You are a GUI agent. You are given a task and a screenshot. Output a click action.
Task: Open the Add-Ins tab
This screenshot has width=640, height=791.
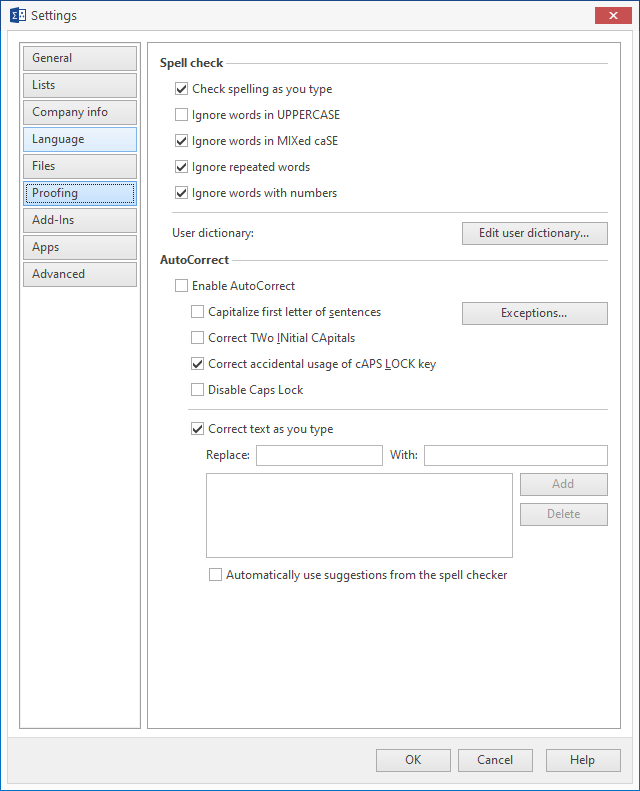(x=80, y=220)
